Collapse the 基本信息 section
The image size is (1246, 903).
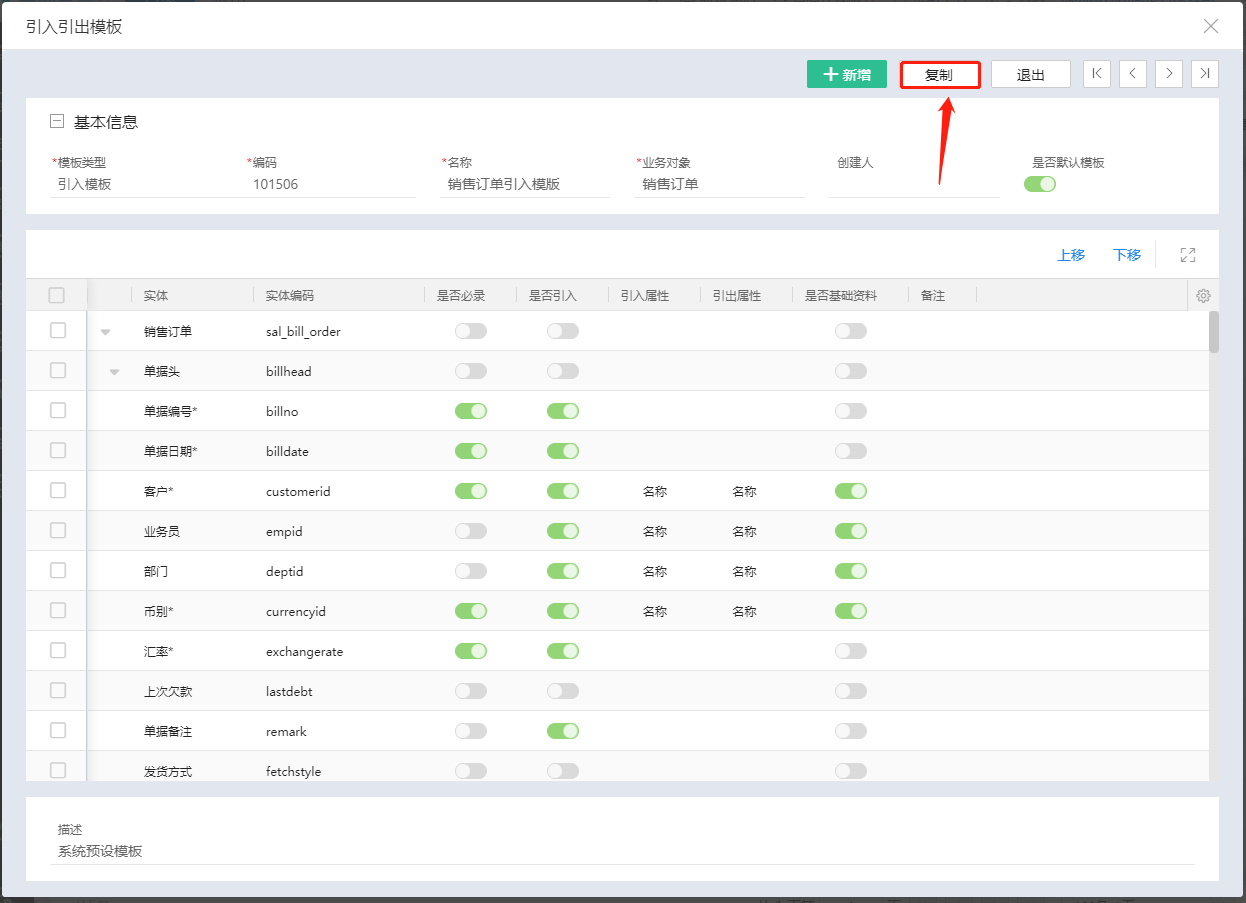point(57,122)
